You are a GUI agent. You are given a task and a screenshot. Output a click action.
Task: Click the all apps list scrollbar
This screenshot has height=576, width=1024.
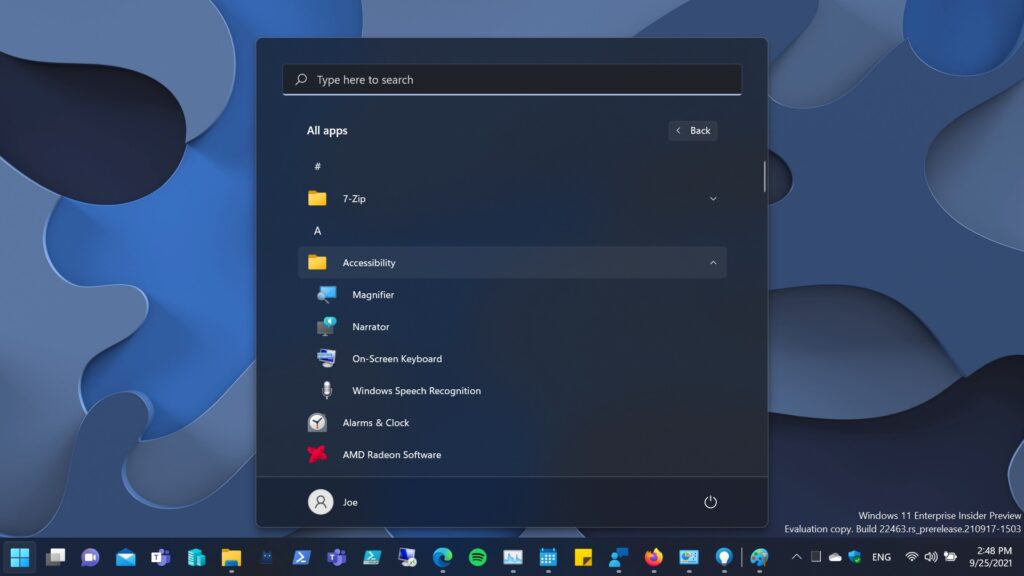point(765,176)
